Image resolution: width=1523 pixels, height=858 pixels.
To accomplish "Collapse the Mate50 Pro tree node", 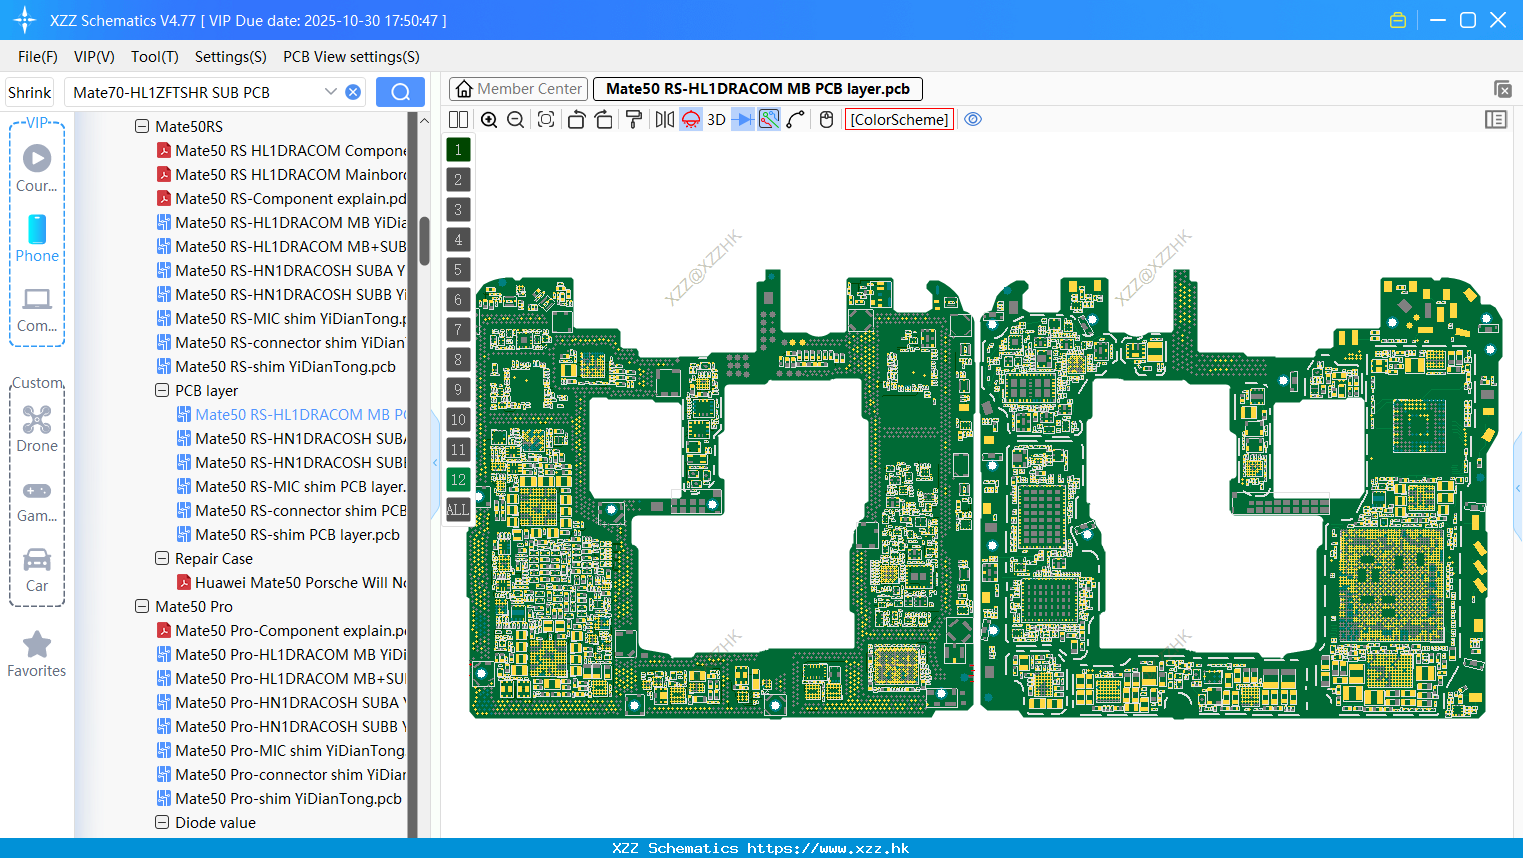I will [x=142, y=606].
